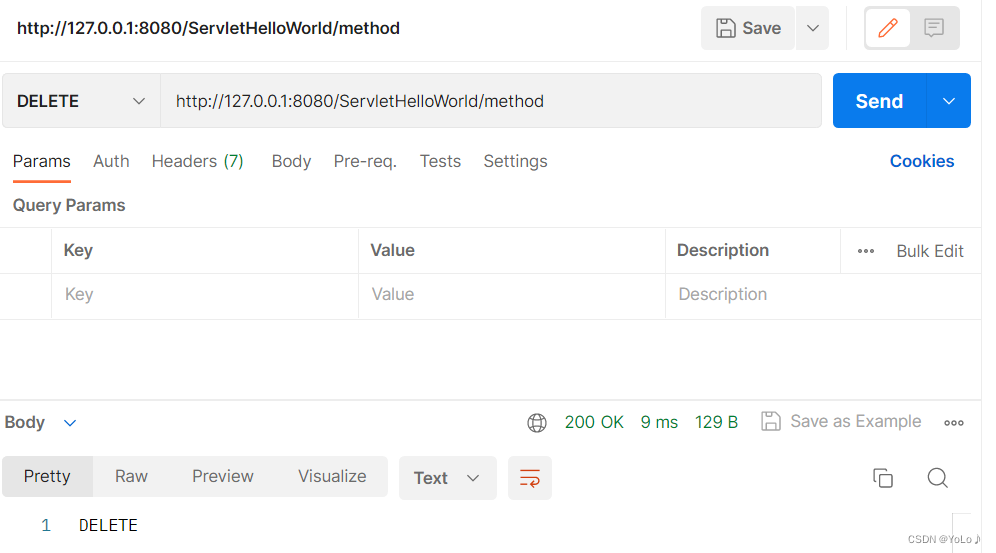Open the Tests tab
The image size is (996, 553).
point(440,161)
